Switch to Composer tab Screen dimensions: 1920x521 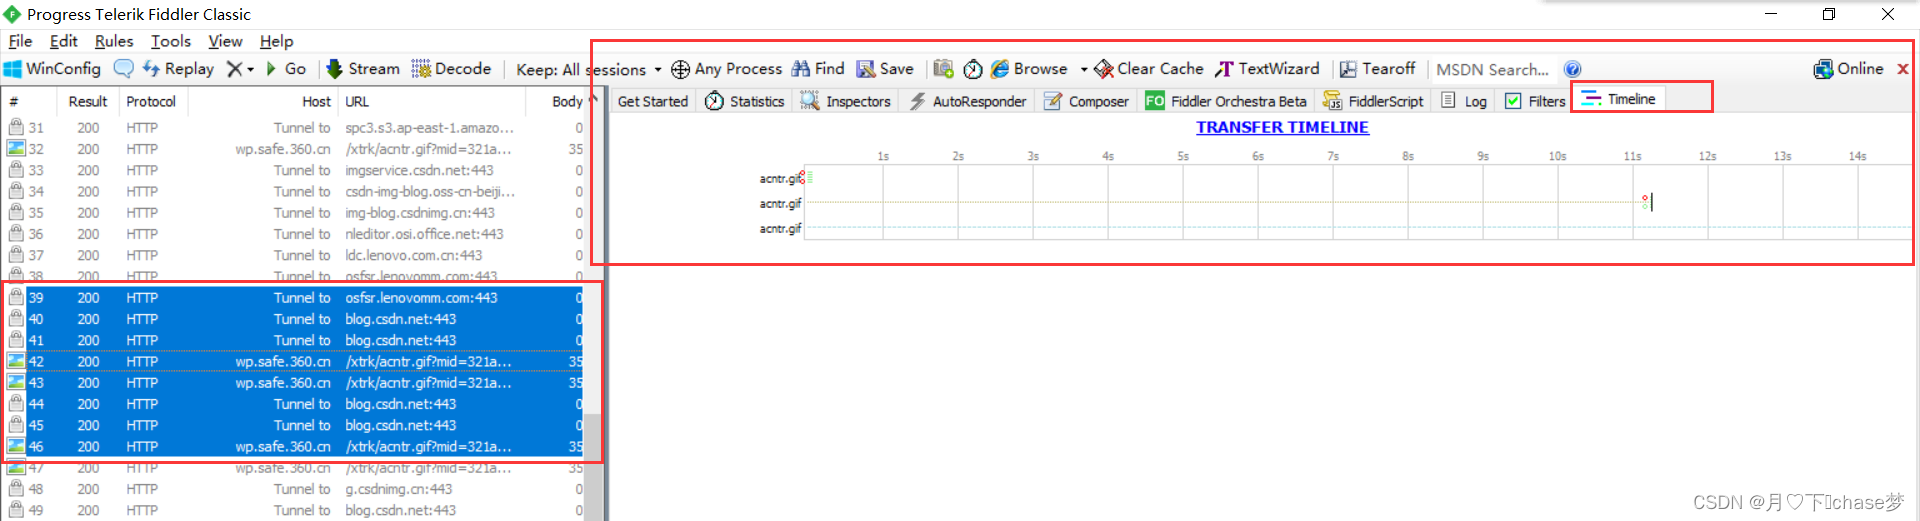1086,101
